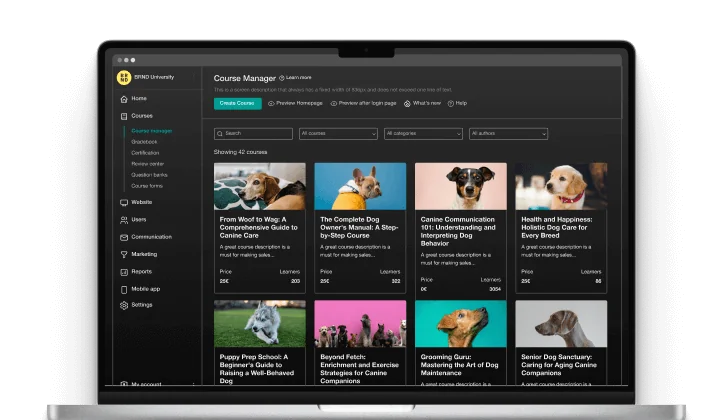
Task: Open the Canine Communication 101 course thumbnail
Action: point(460,186)
